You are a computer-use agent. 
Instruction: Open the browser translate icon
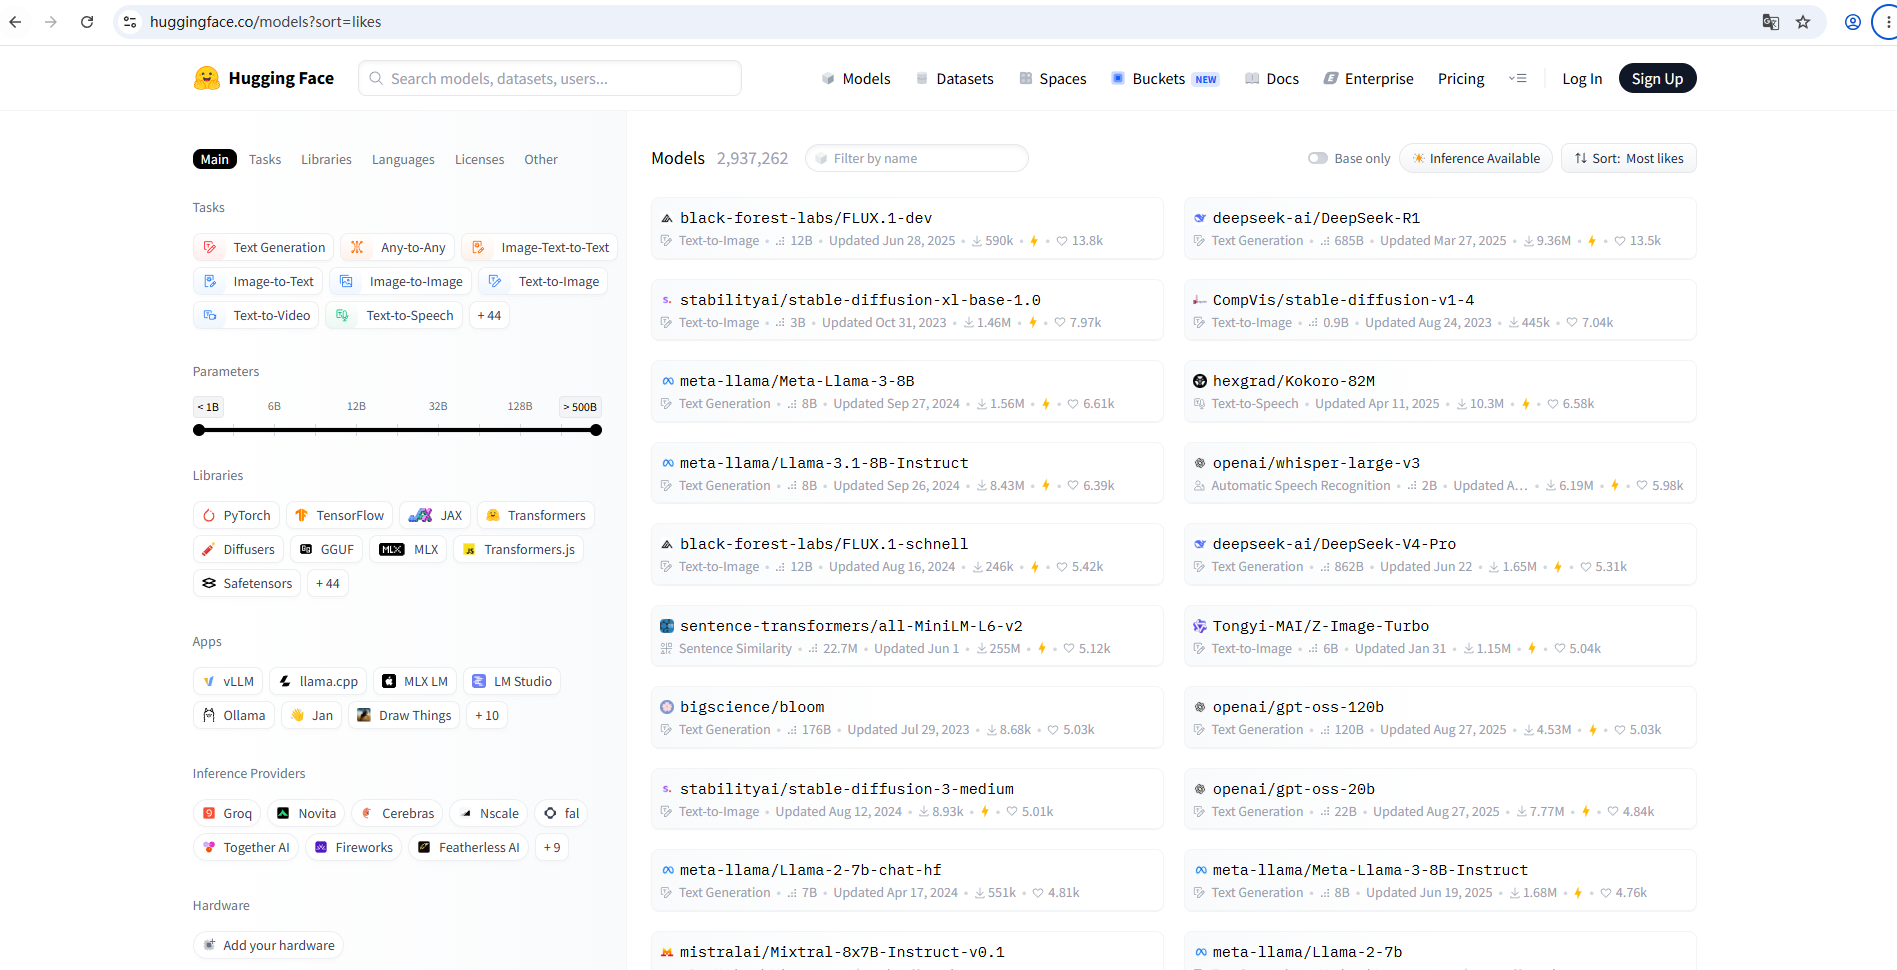(x=1771, y=22)
